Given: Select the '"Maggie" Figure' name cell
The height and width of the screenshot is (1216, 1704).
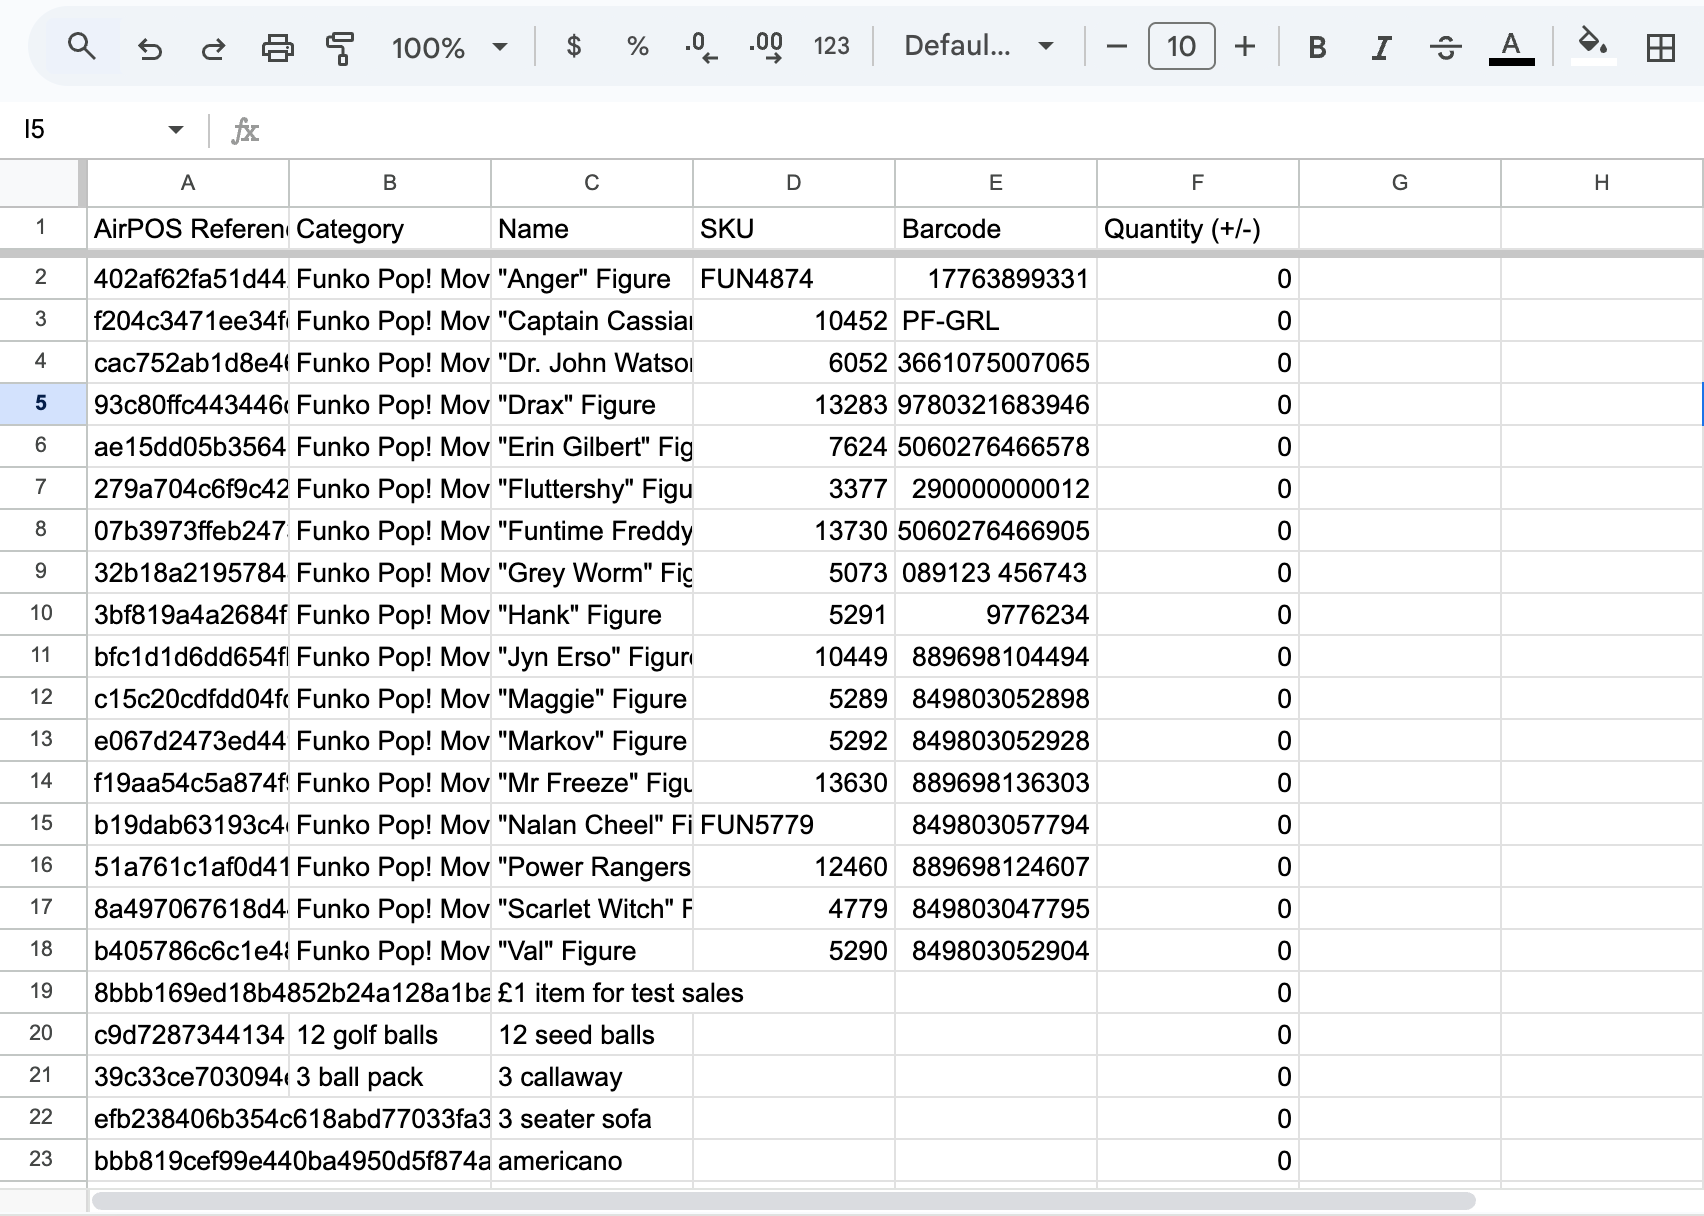Looking at the screenshot, I should coord(592,699).
